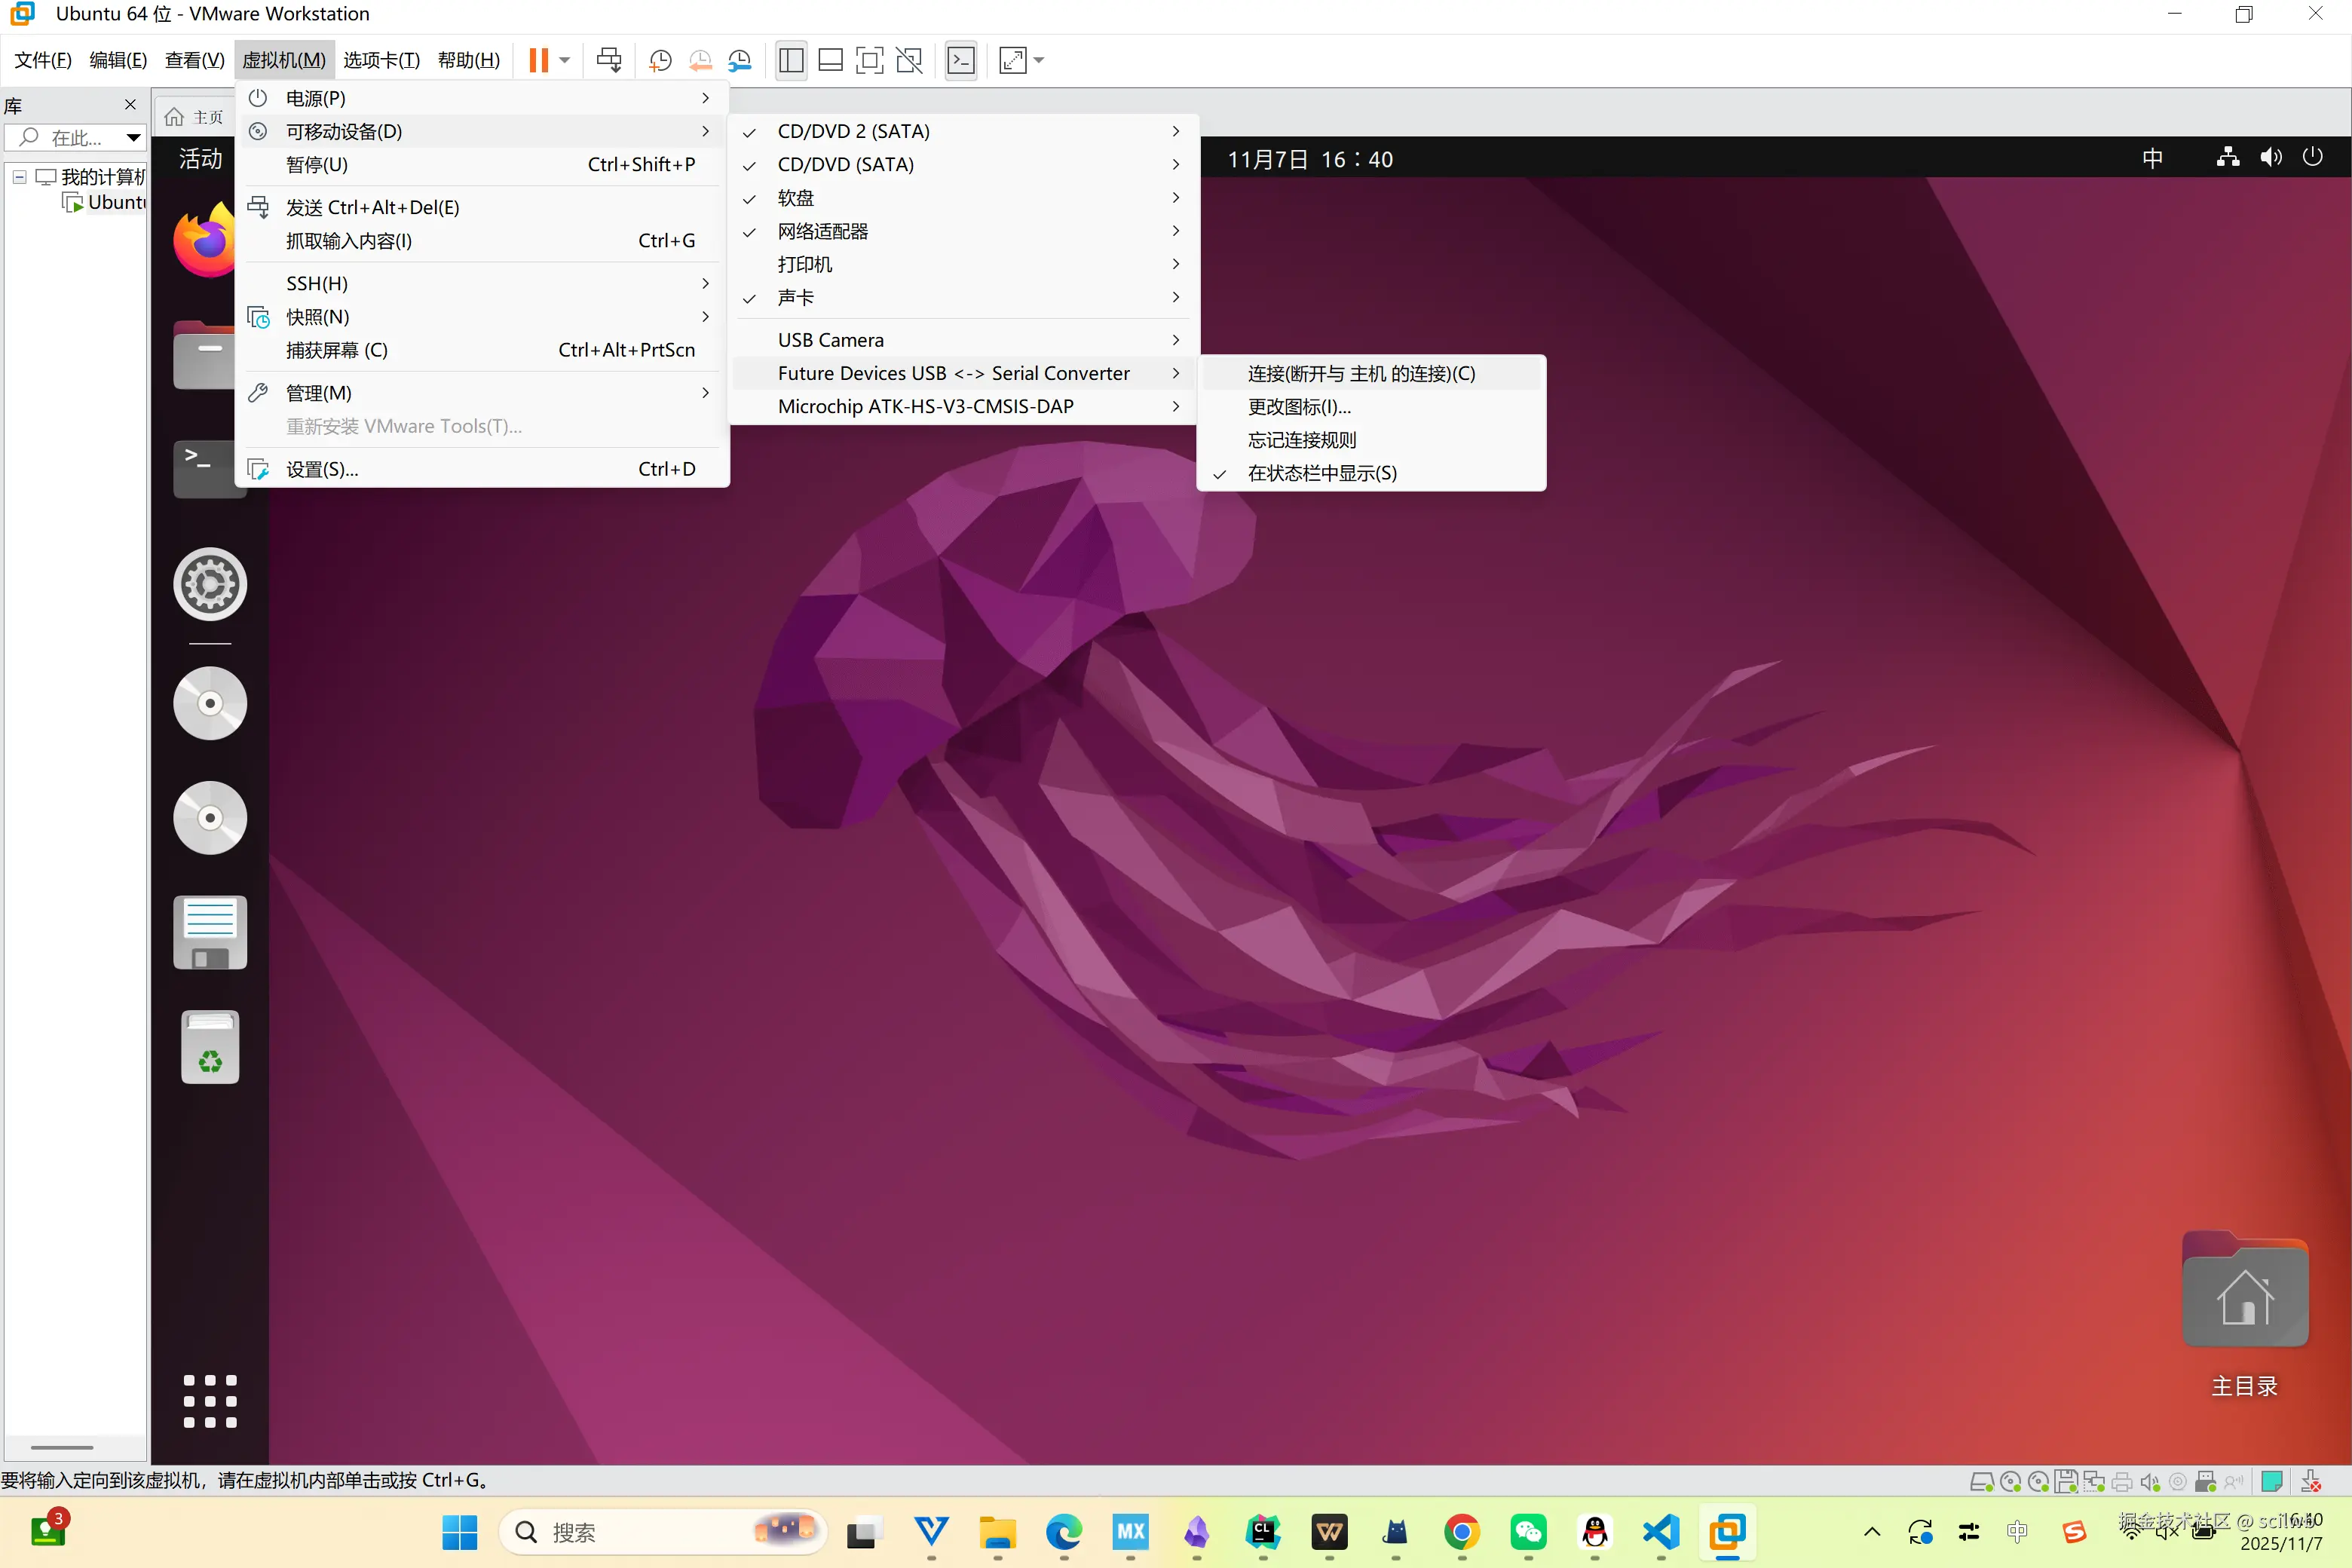The image size is (2352, 1568).
Task: Click the pause virtual machine toolbar icon
Action: [x=538, y=60]
